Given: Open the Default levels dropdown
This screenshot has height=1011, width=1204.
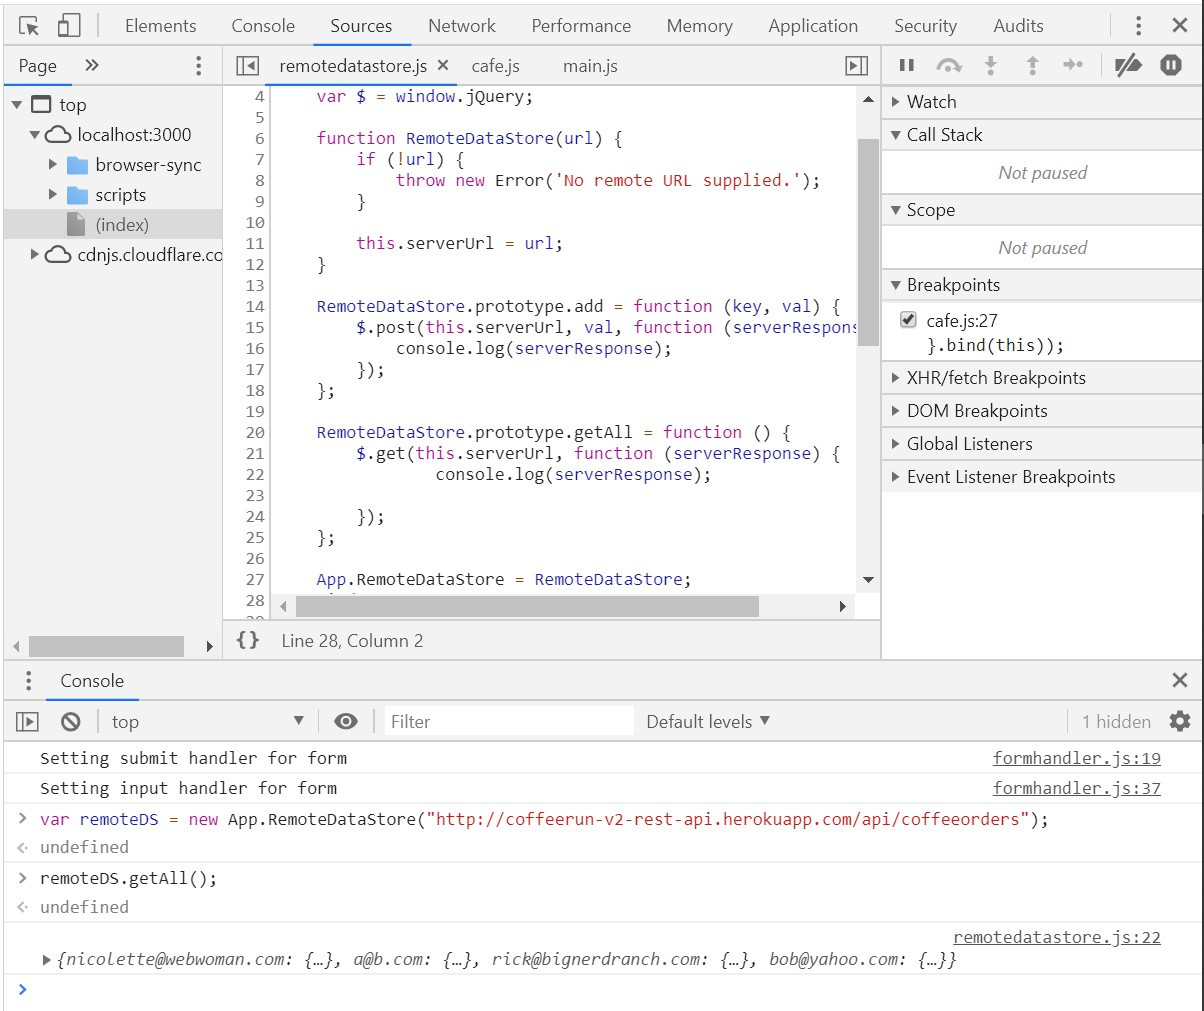Looking at the screenshot, I should (x=708, y=721).
